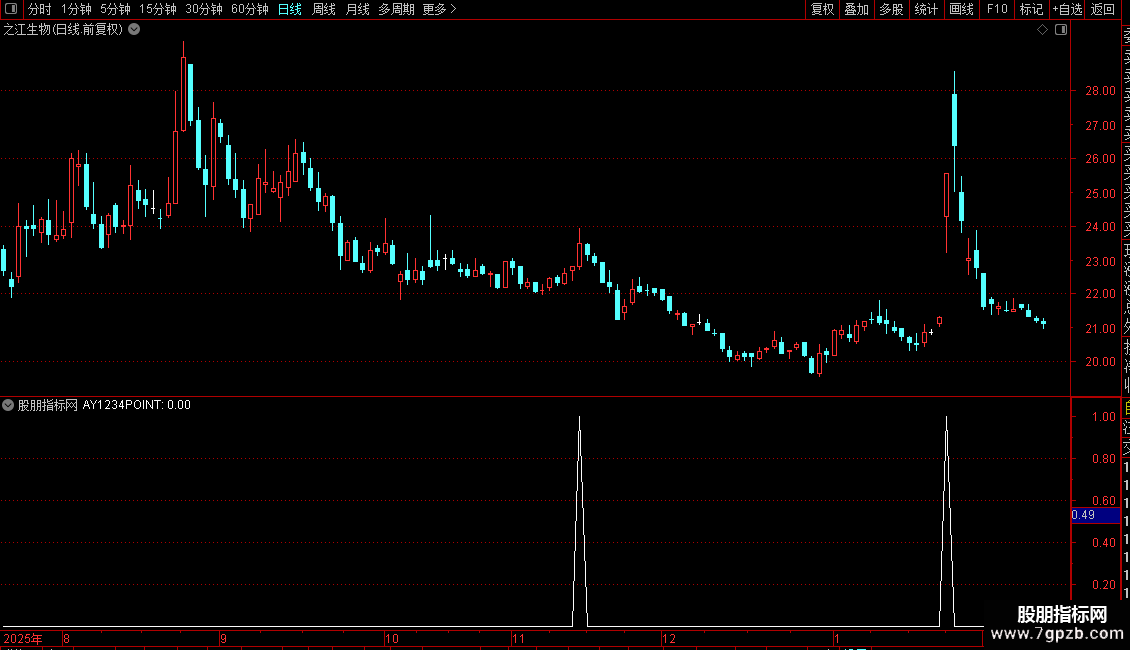1130x650 pixels.
Task: Click month 11 marker on the timeline
Action: [518, 638]
